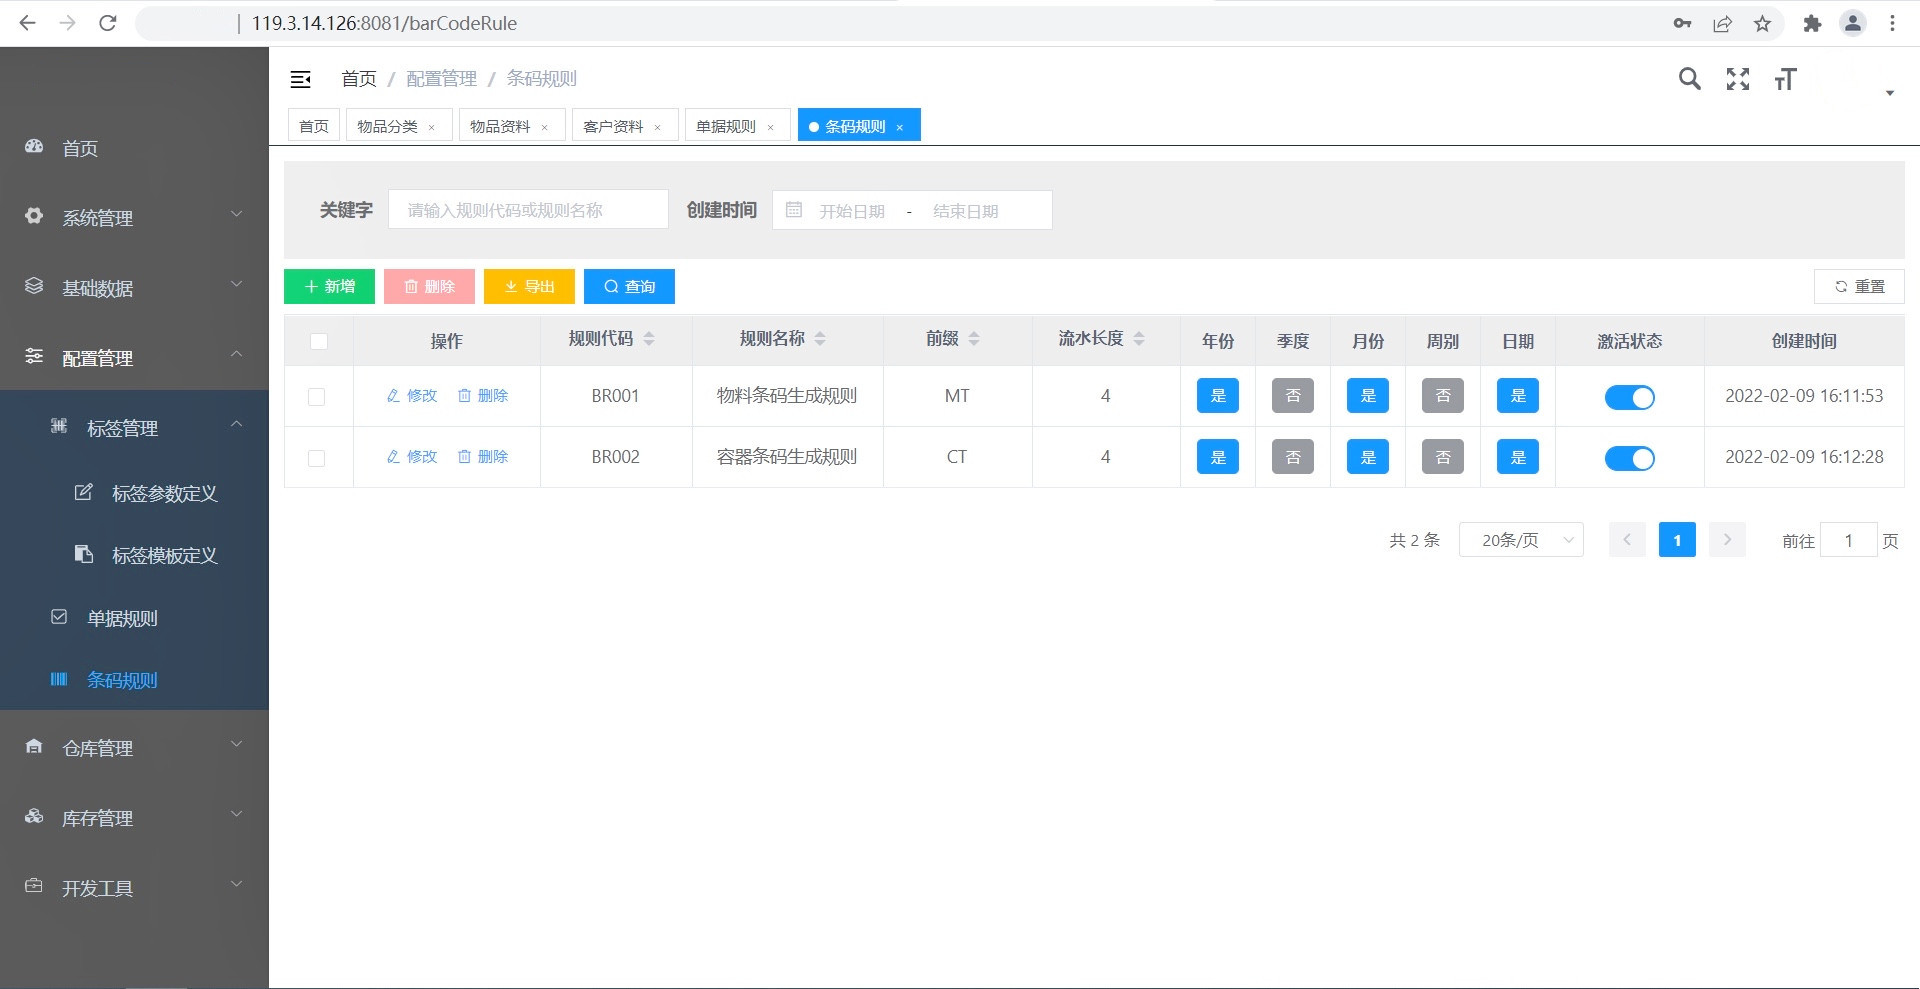Check the BR001 row checkbox
The image size is (1920, 989).
[317, 397]
